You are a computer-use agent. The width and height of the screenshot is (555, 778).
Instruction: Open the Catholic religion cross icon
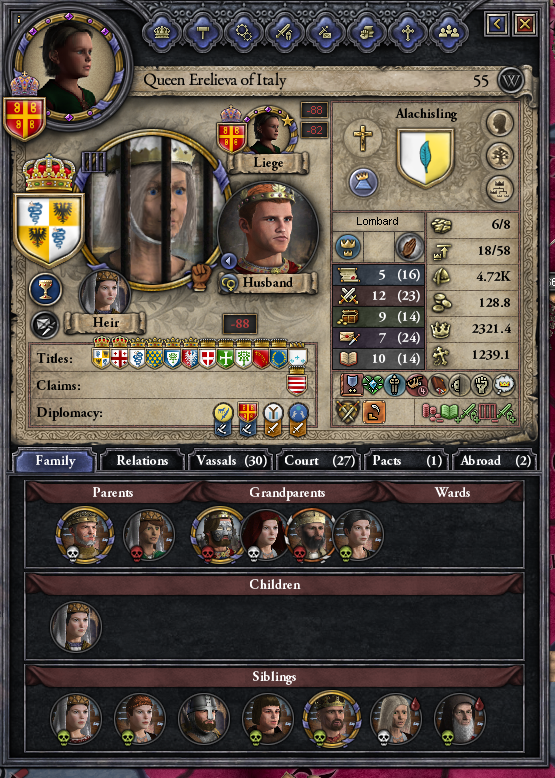click(363, 135)
